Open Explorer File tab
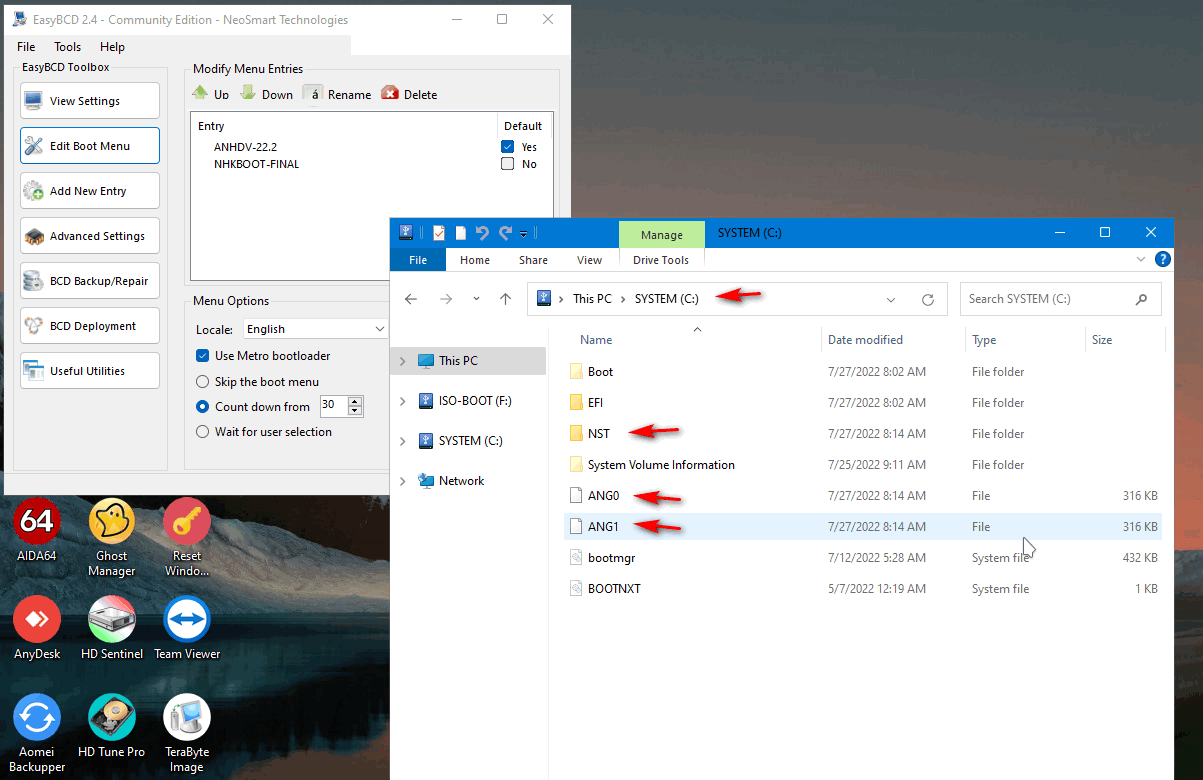Screen dimensions: 1203x780 pos(418,260)
